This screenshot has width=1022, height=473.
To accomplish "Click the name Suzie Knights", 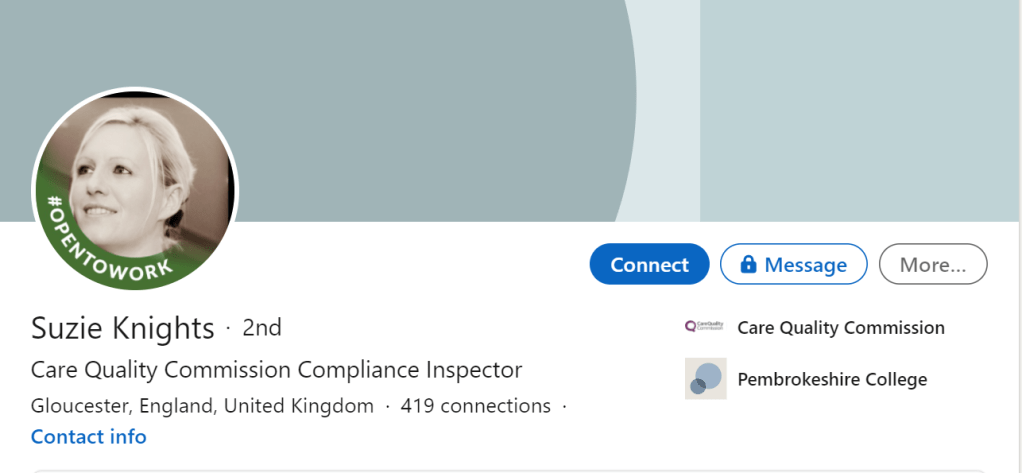I will pyautogui.click(x=123, y=328).
